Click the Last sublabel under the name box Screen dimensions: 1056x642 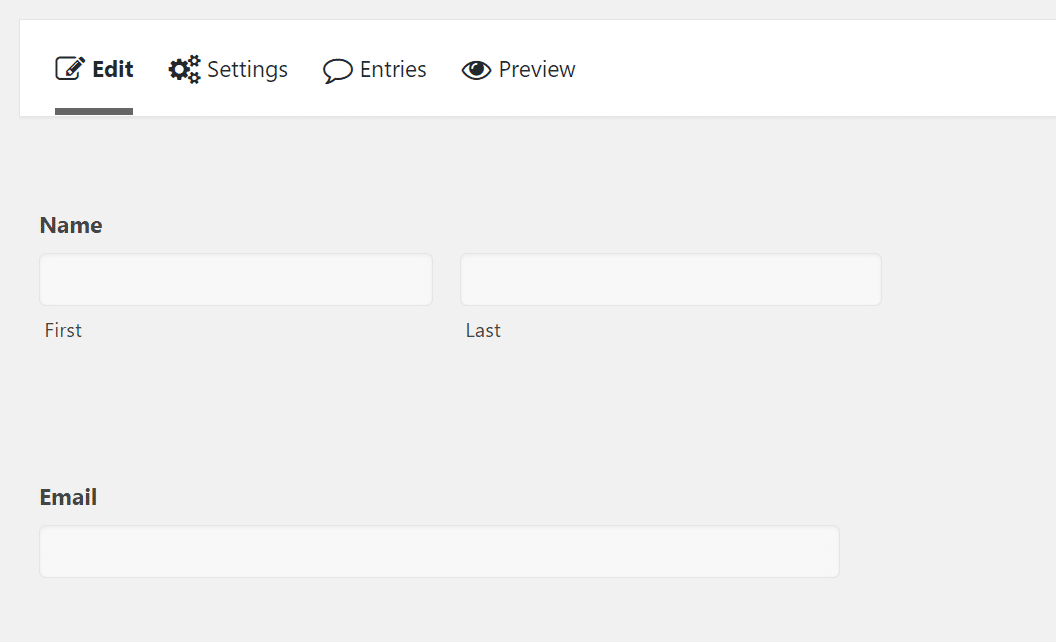(483, 330)
